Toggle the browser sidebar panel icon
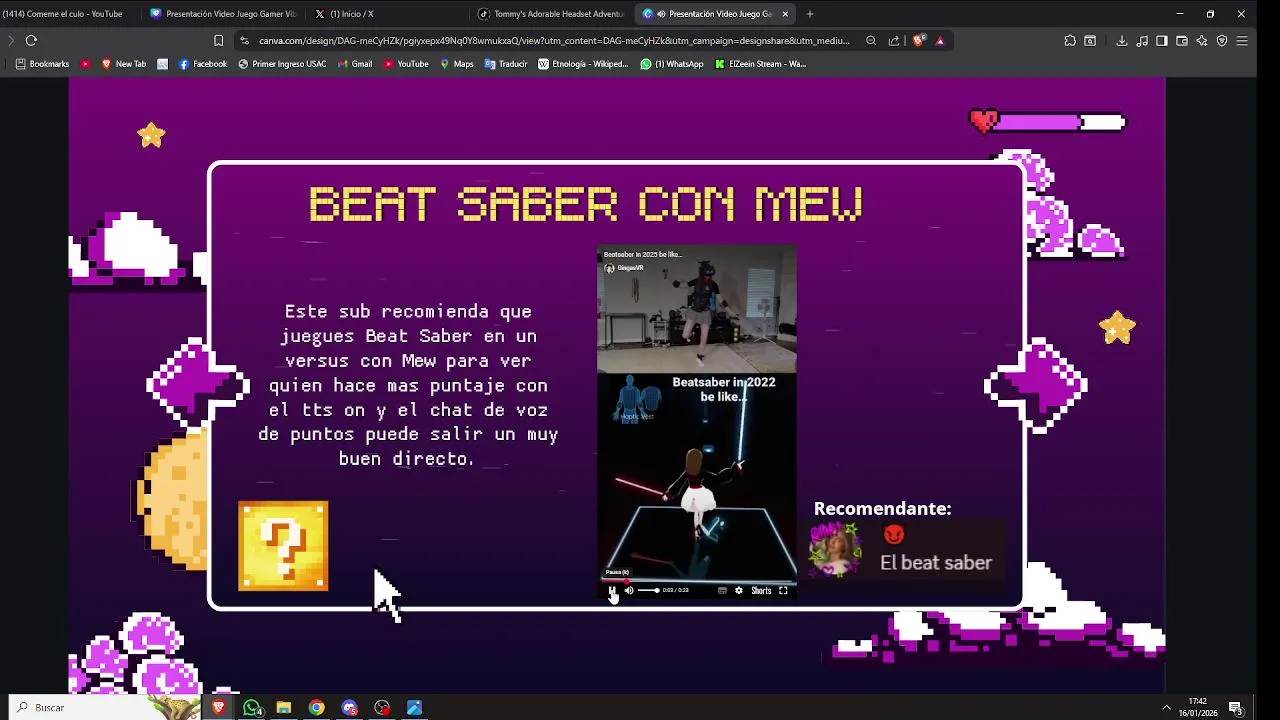This screenshot has height=720, width=1280. point(1161,41)
